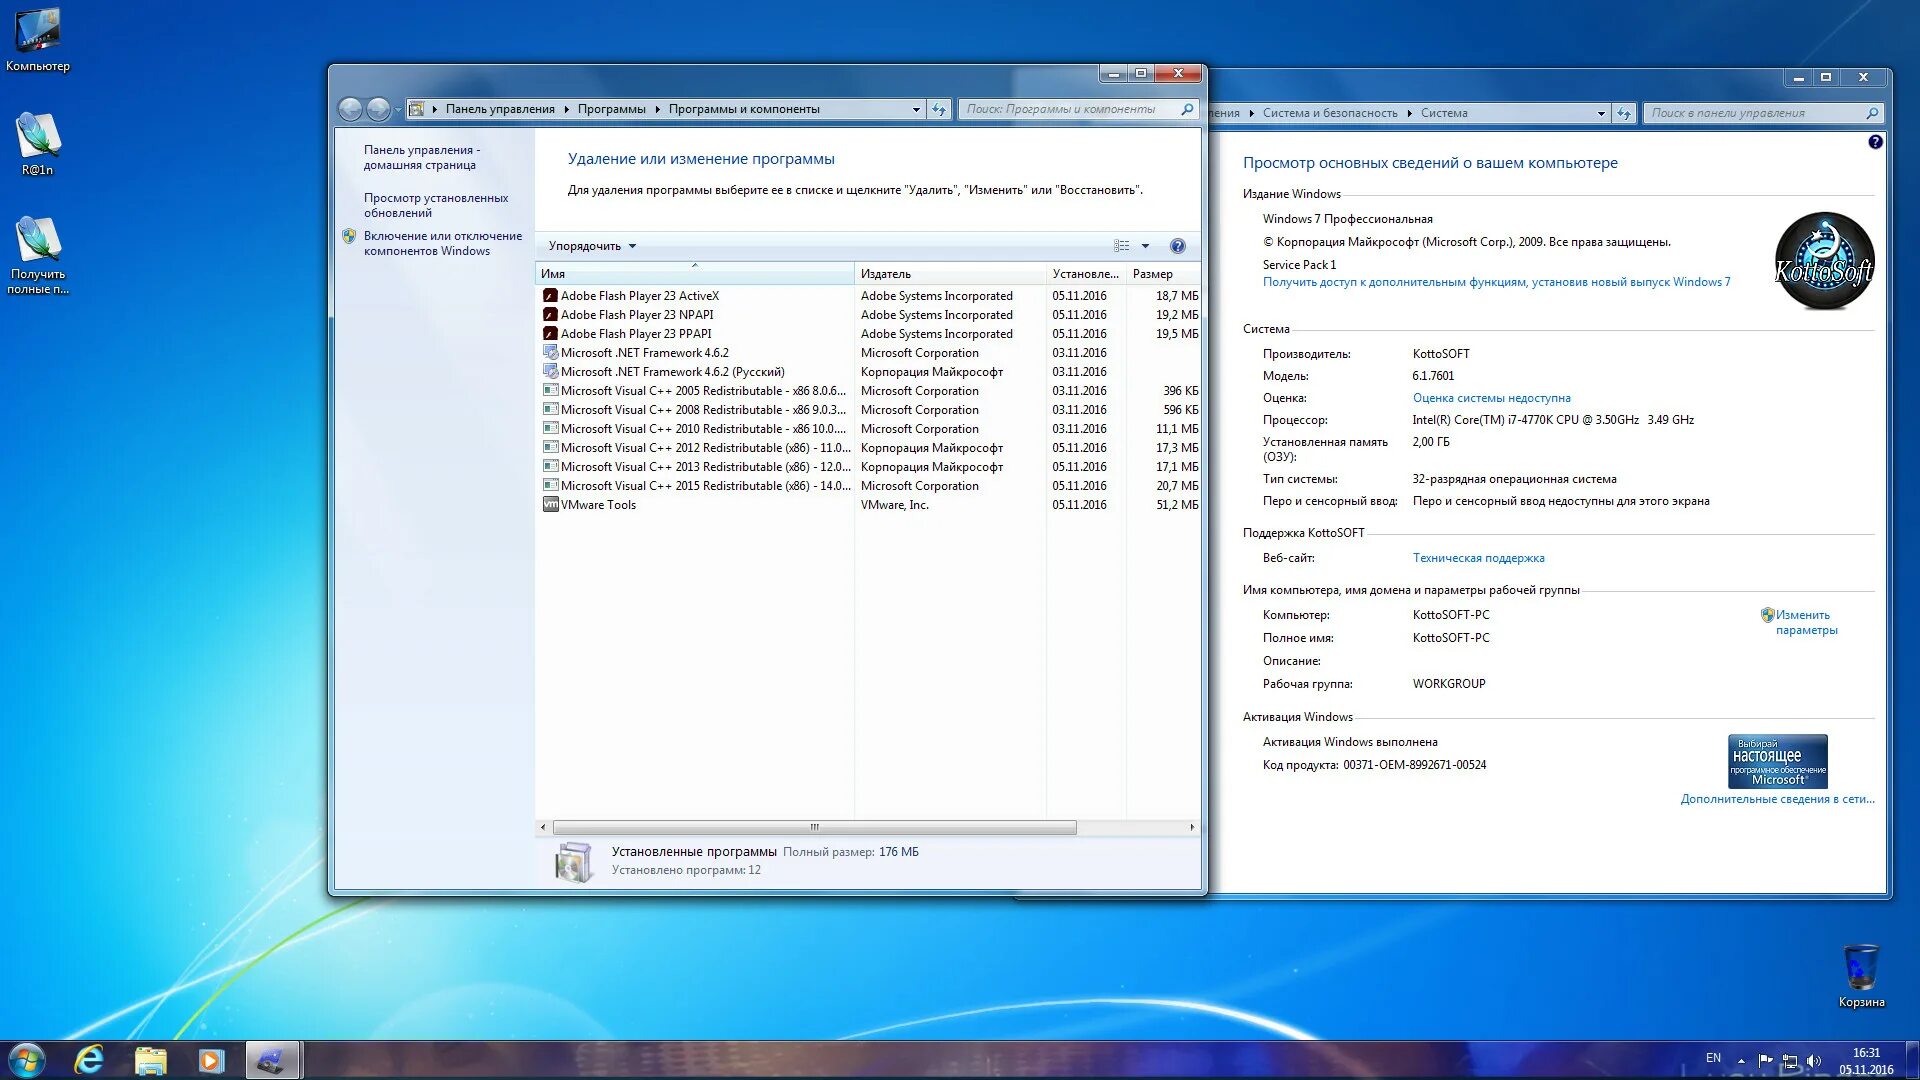Select Adobe Flash Player 23 PPAPI row

868,334
